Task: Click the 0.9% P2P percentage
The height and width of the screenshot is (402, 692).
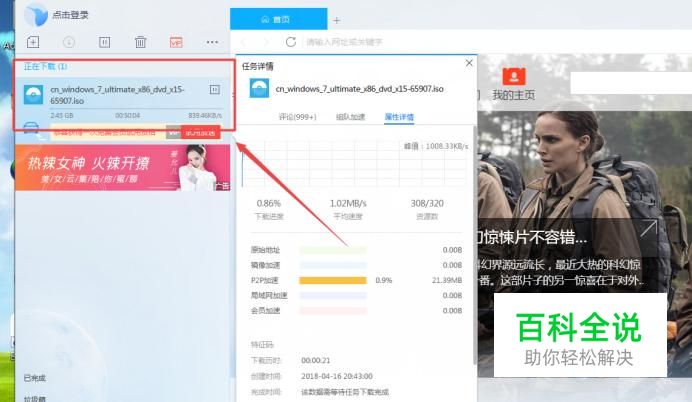Action: [x=384, y=280]
